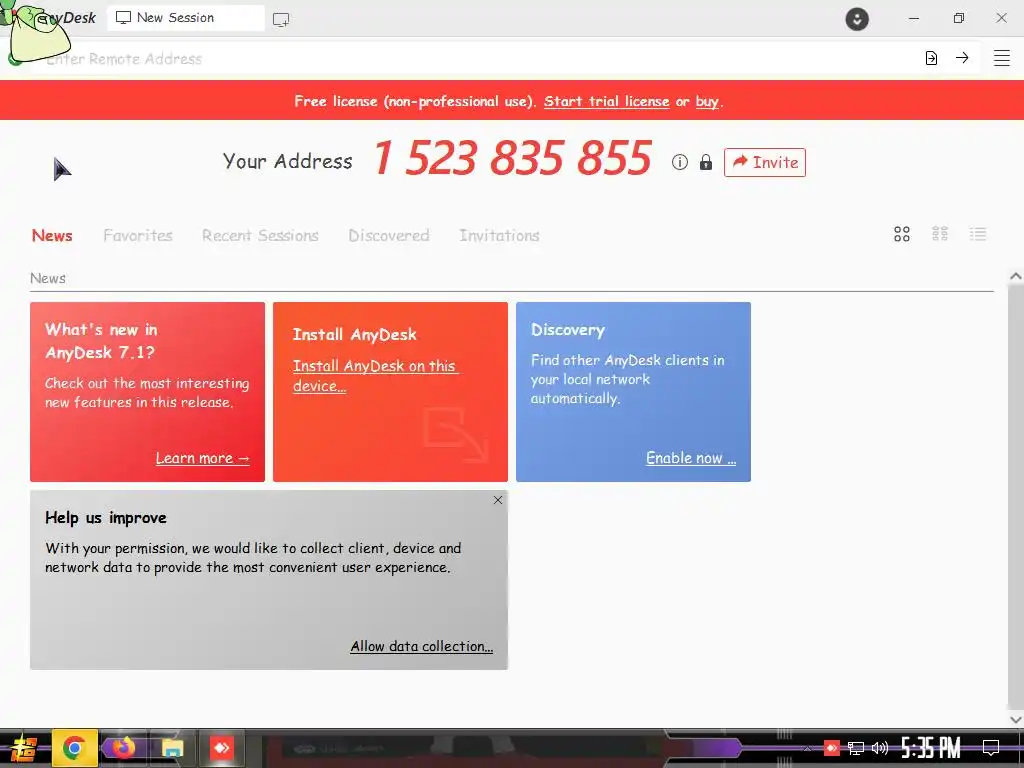The image size is (1024, 768).
Task: Open a new session tab icon
Action: (281, 20)
